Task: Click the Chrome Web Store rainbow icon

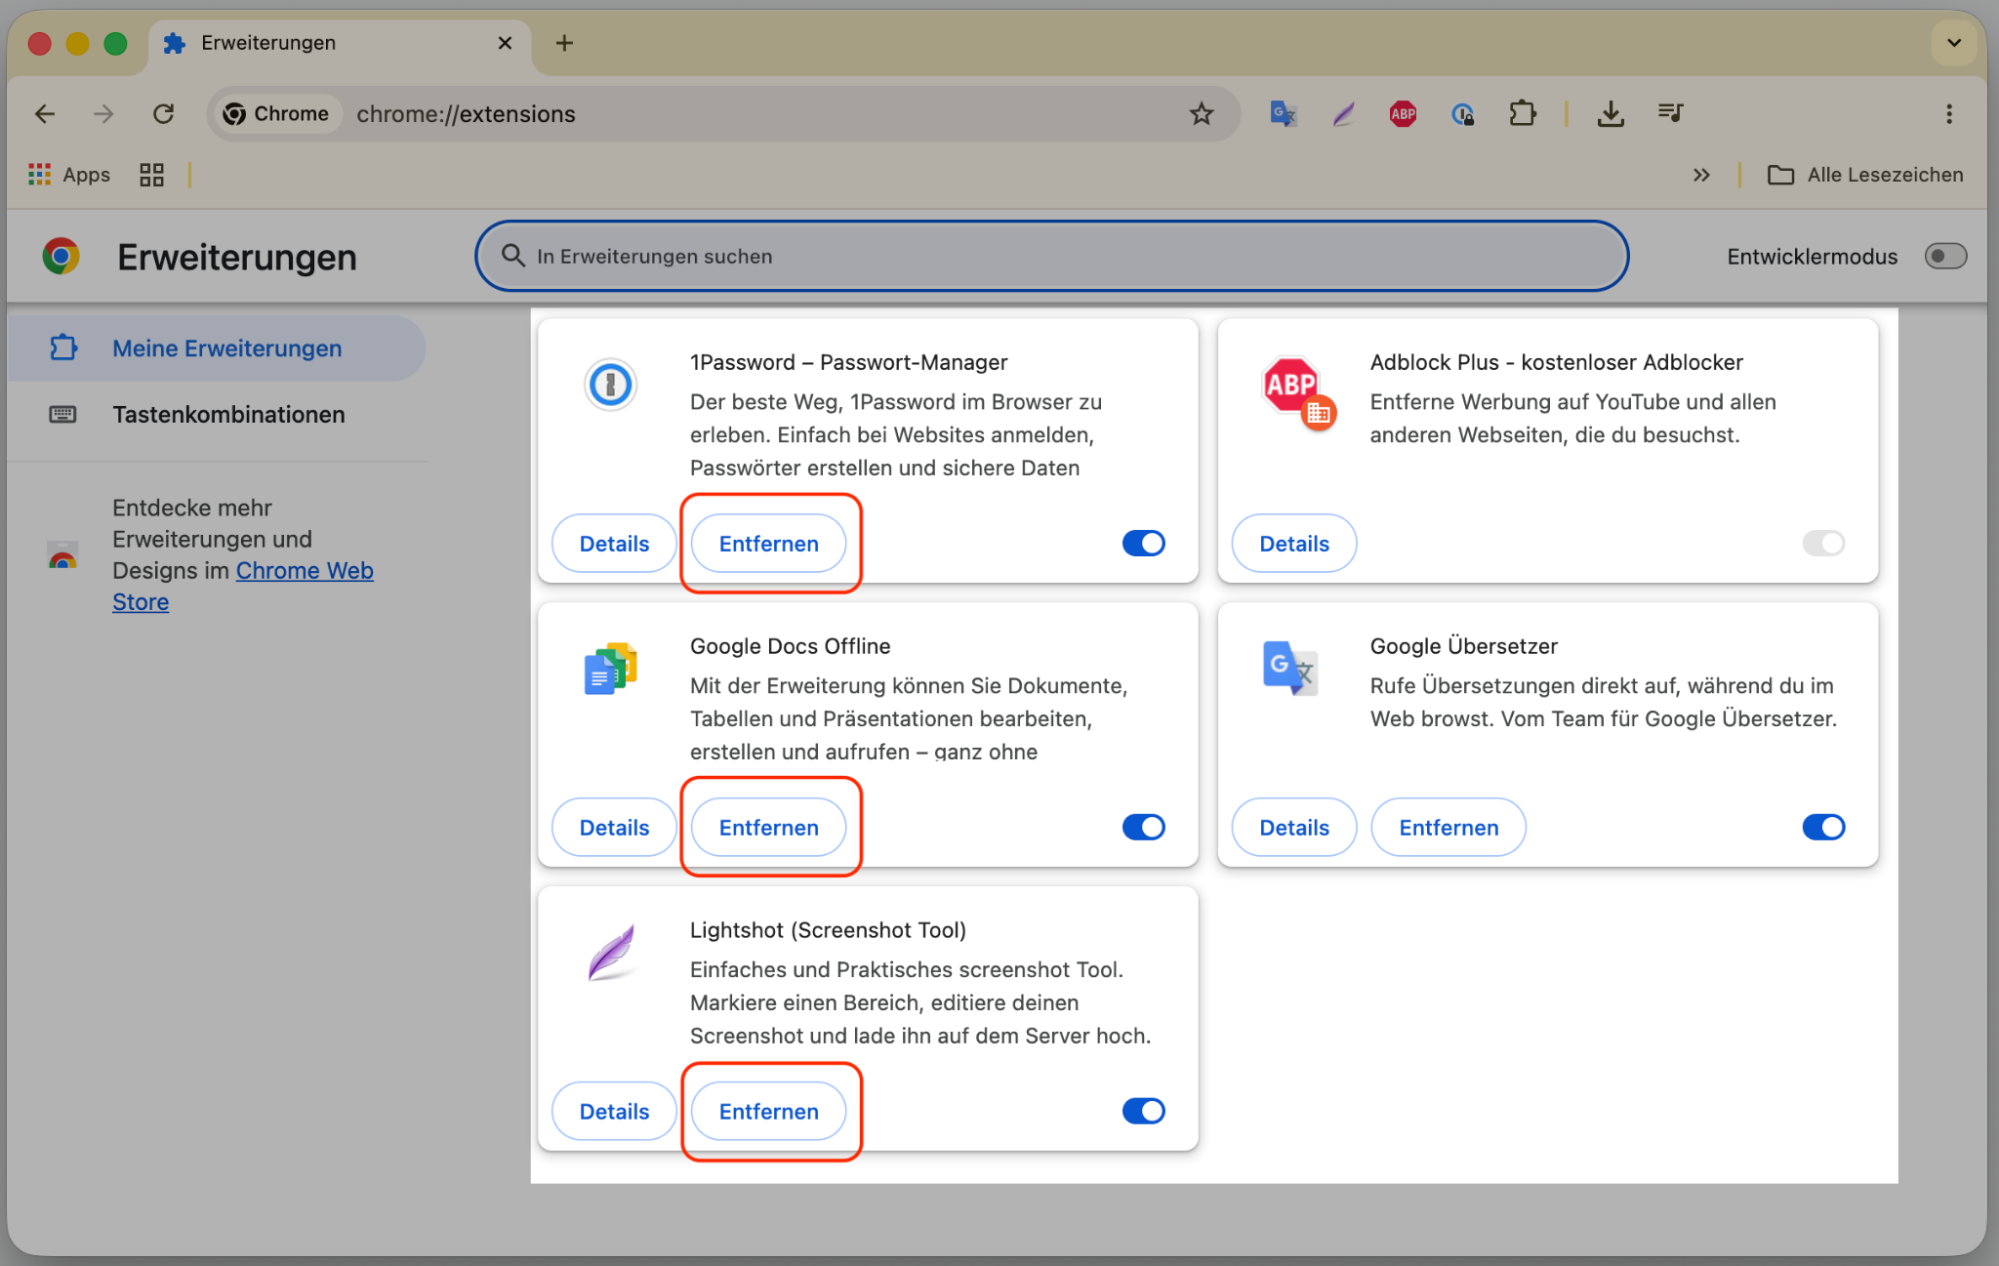Action: [x=63, y=555]
